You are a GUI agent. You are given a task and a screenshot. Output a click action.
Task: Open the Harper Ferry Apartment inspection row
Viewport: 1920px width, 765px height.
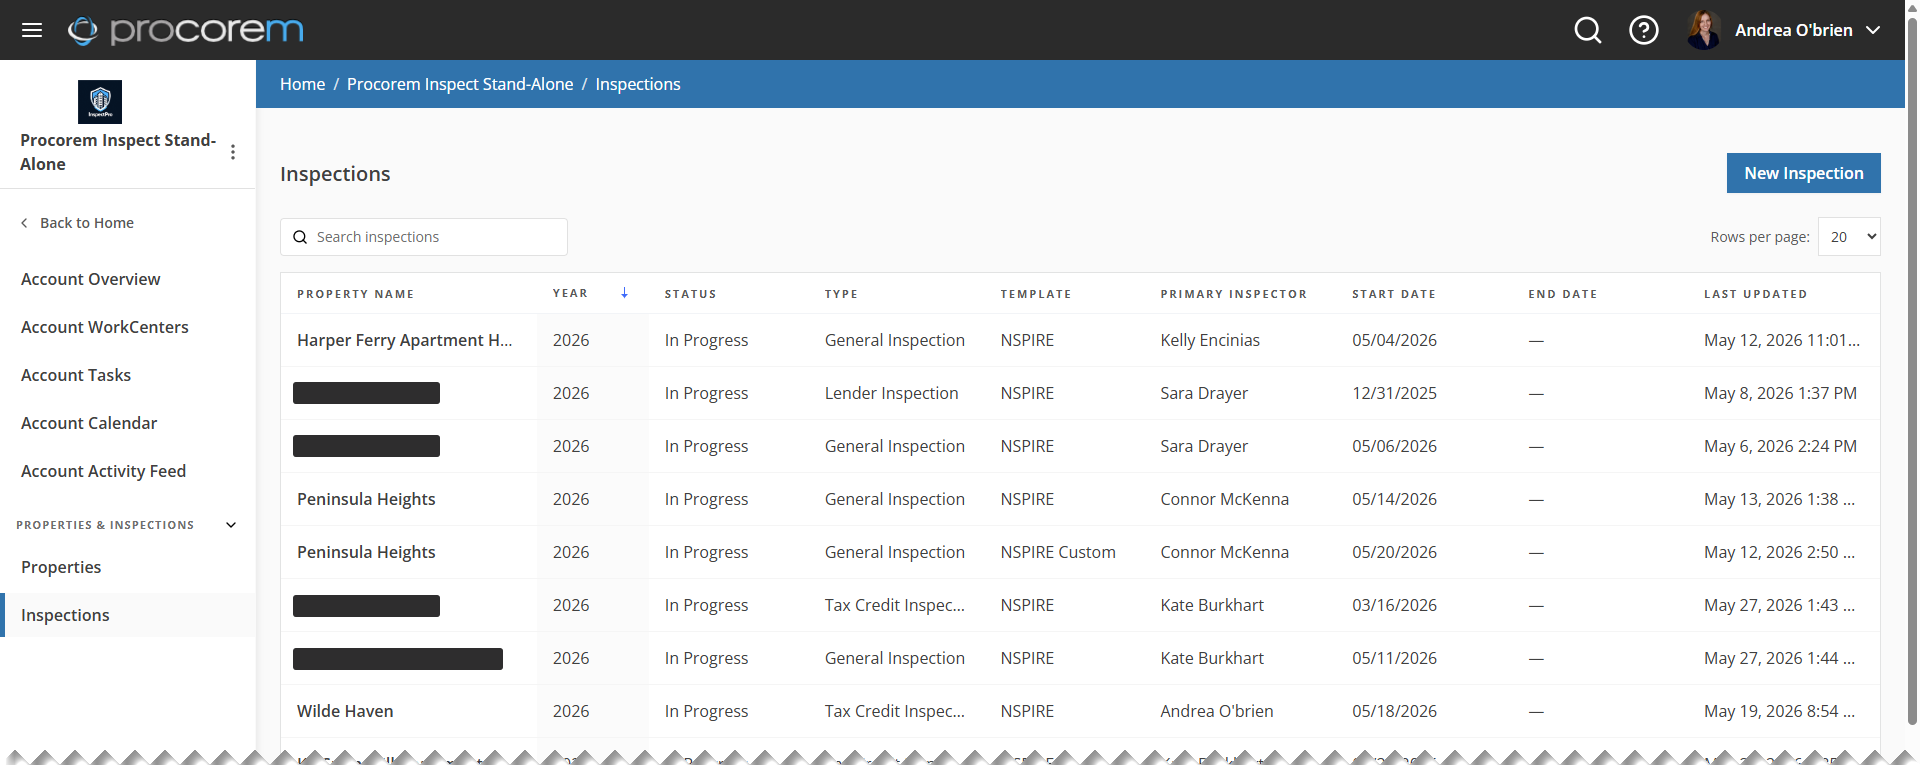coord(1080,340)
